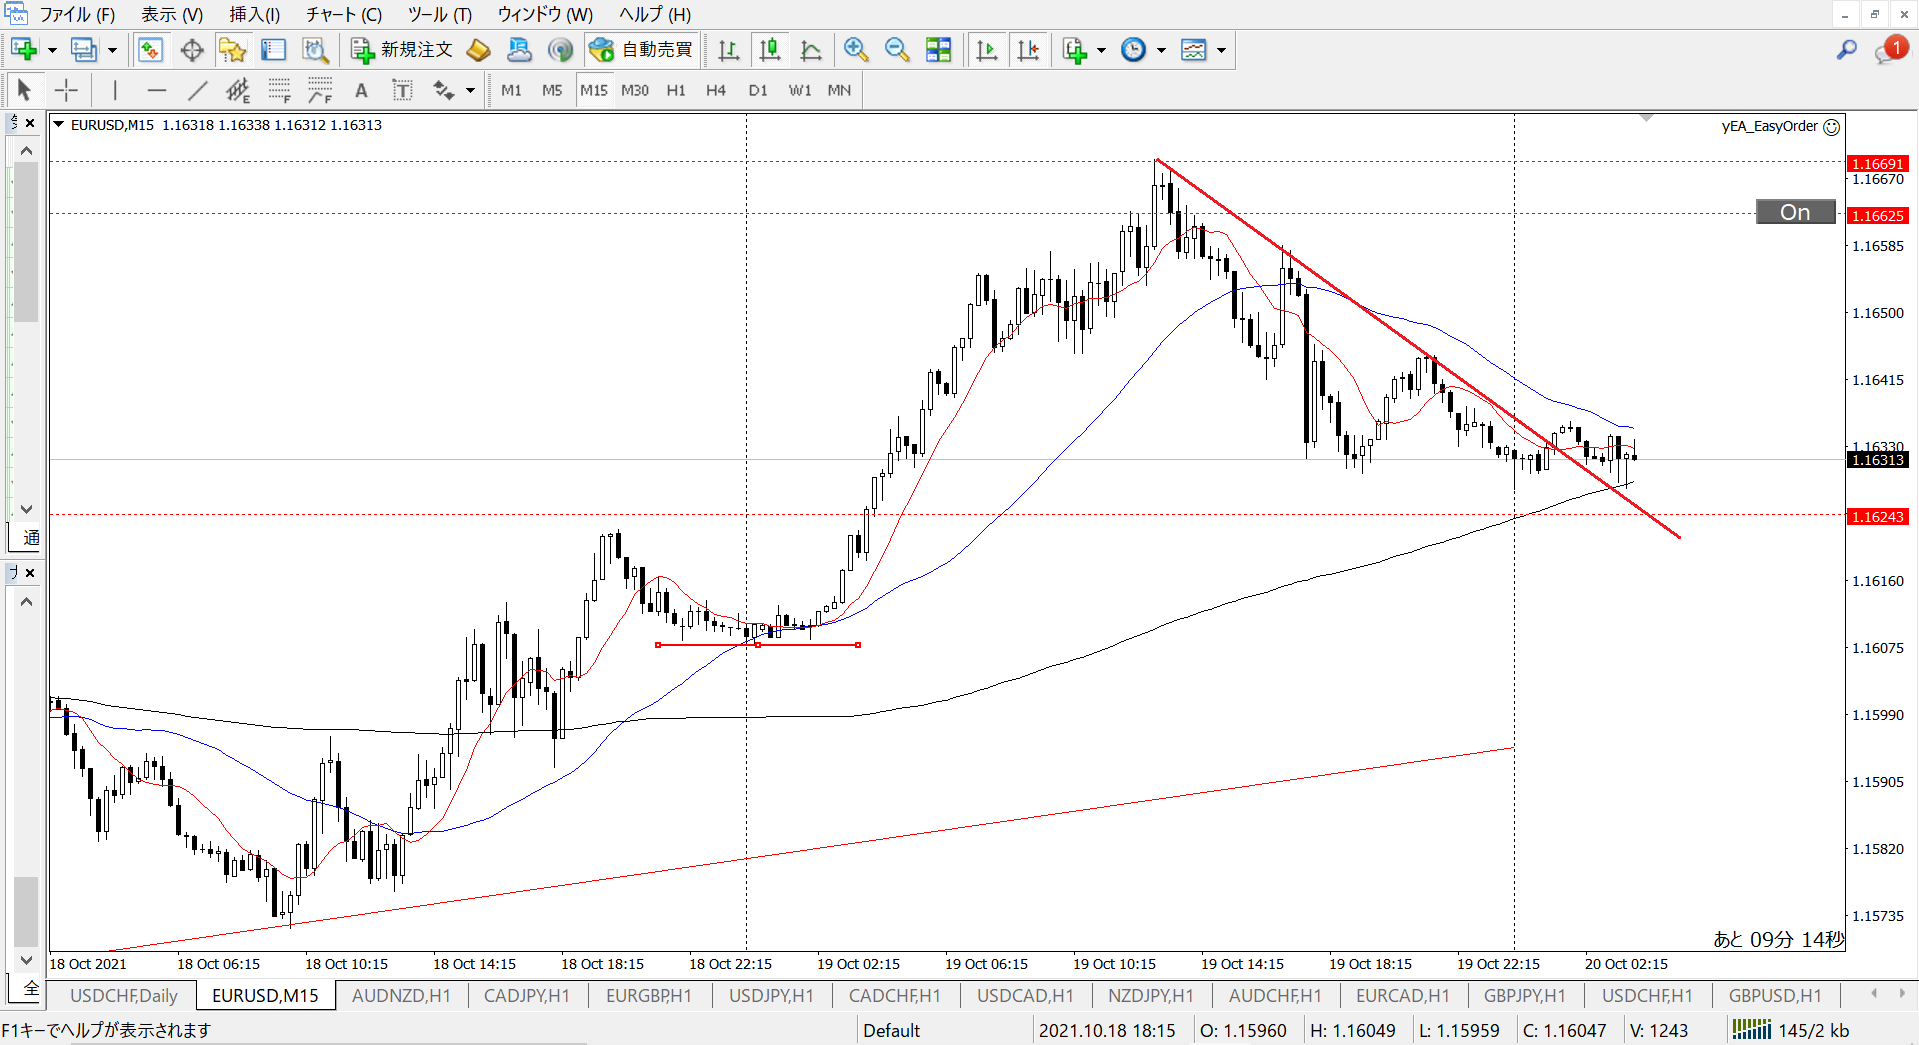Zoom out of the chart
This screenshot has height=1045, width=1919.
pos(897,49)
